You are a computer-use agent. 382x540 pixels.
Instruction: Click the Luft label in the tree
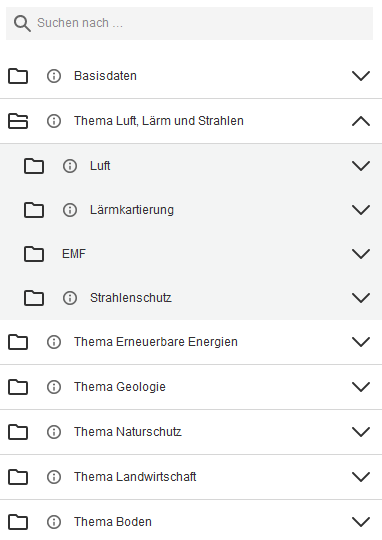coord(100,166)
